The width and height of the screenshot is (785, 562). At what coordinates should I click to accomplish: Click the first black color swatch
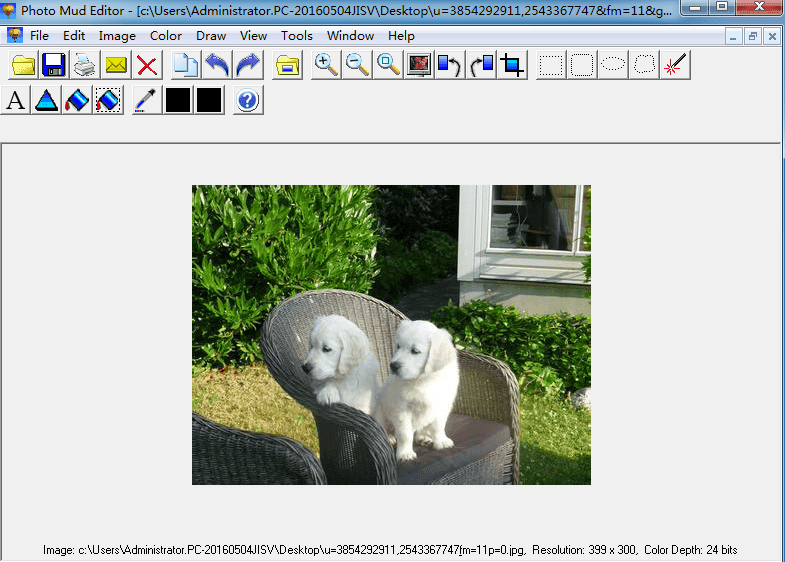(x=177, y=100)
